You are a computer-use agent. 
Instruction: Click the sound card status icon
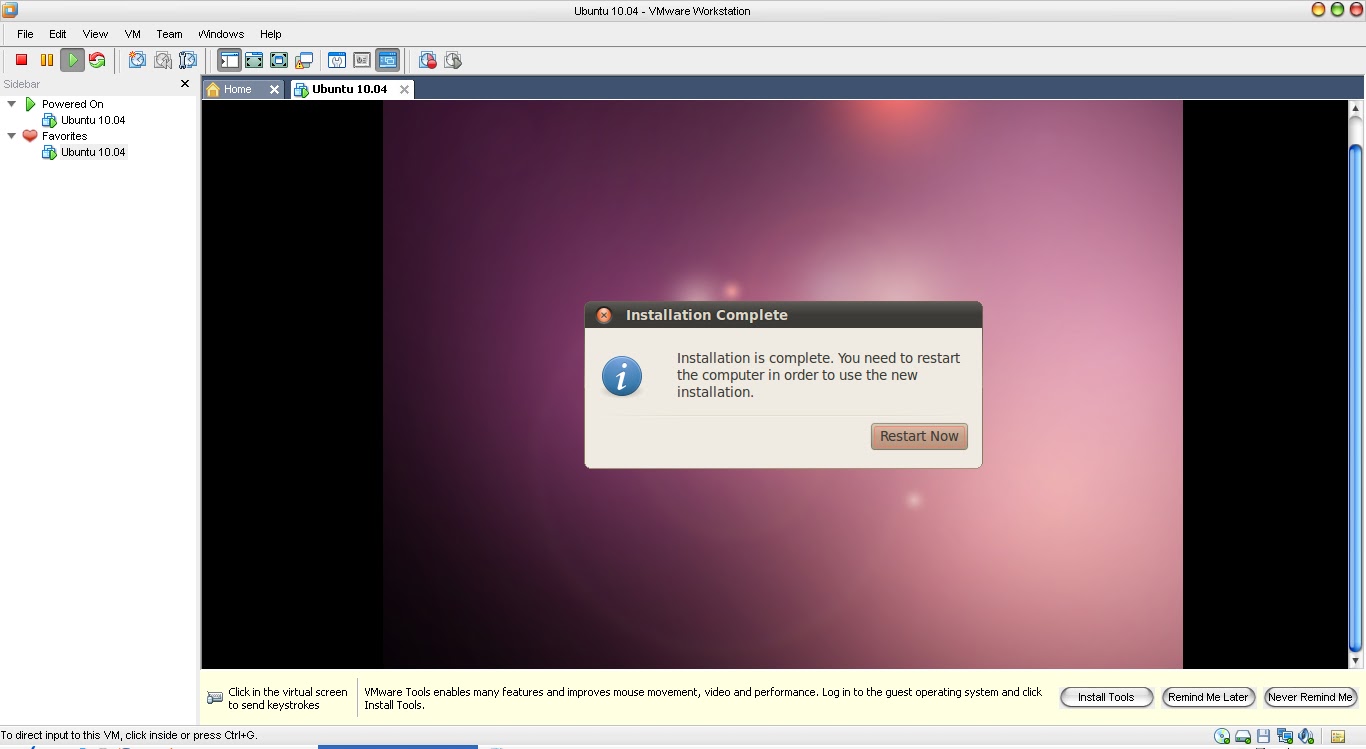(1306, 737)
